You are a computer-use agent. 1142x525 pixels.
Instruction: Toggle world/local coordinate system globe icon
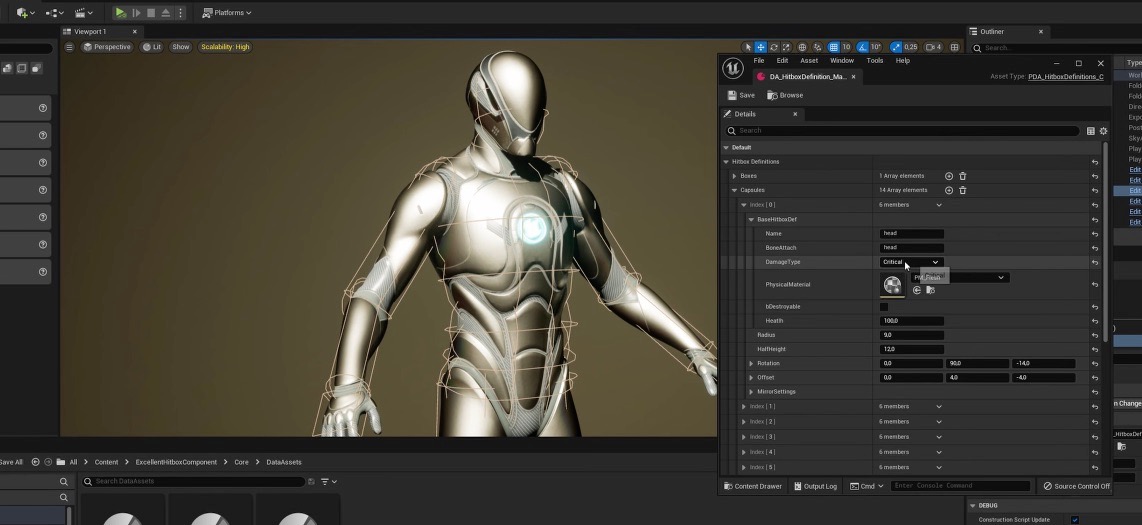802,47
